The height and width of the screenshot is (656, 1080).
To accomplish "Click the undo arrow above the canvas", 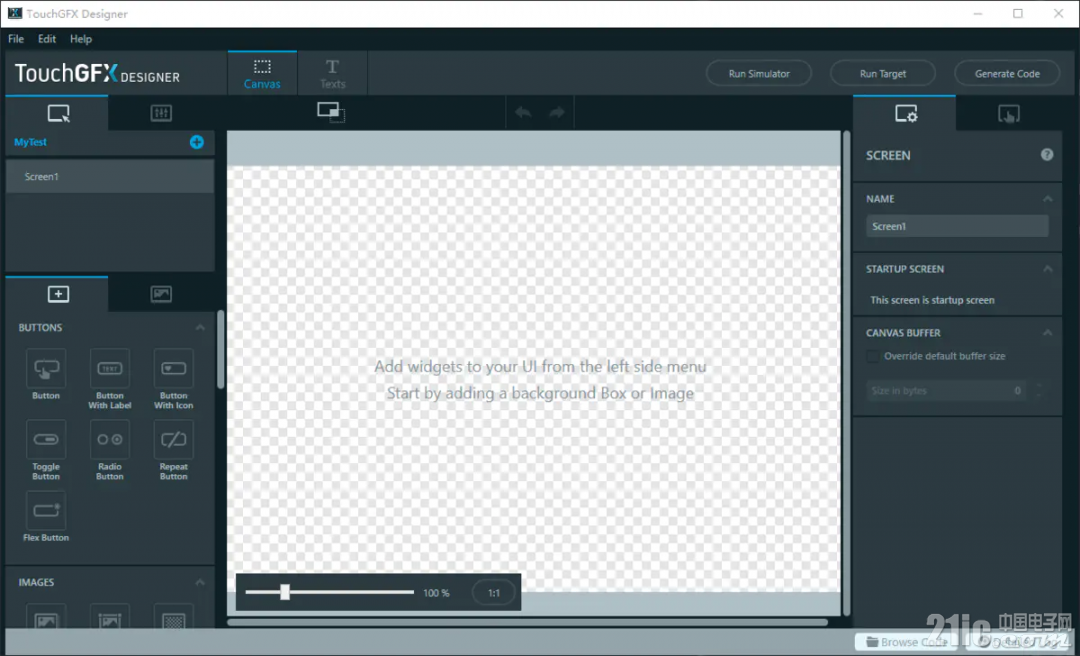I will [523, 112].
